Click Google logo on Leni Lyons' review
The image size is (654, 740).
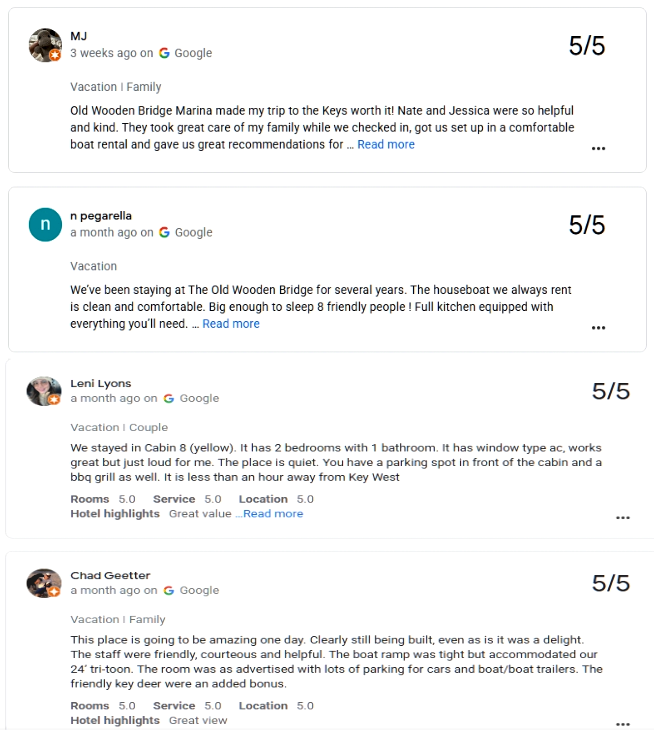click(169, 398)
